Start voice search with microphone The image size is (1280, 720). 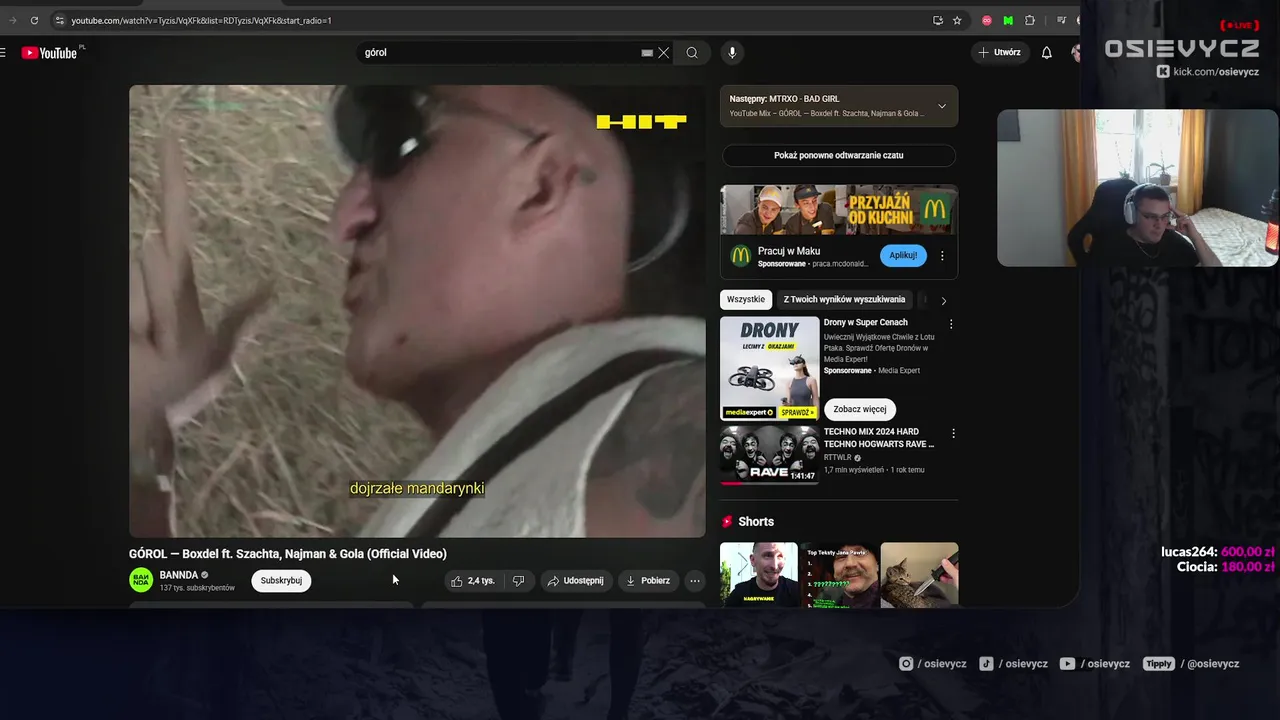pyautogui.click(x=732, y=53)
